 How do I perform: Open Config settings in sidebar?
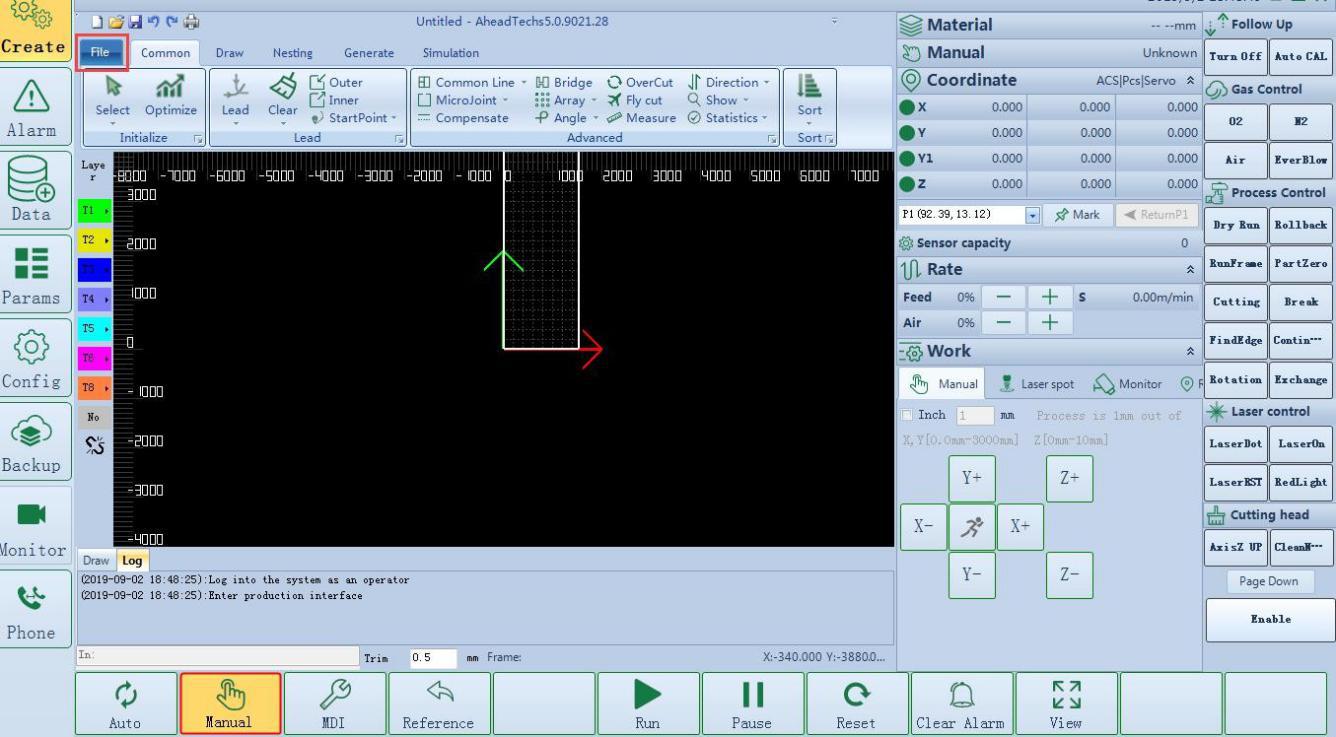pos(33,356)
